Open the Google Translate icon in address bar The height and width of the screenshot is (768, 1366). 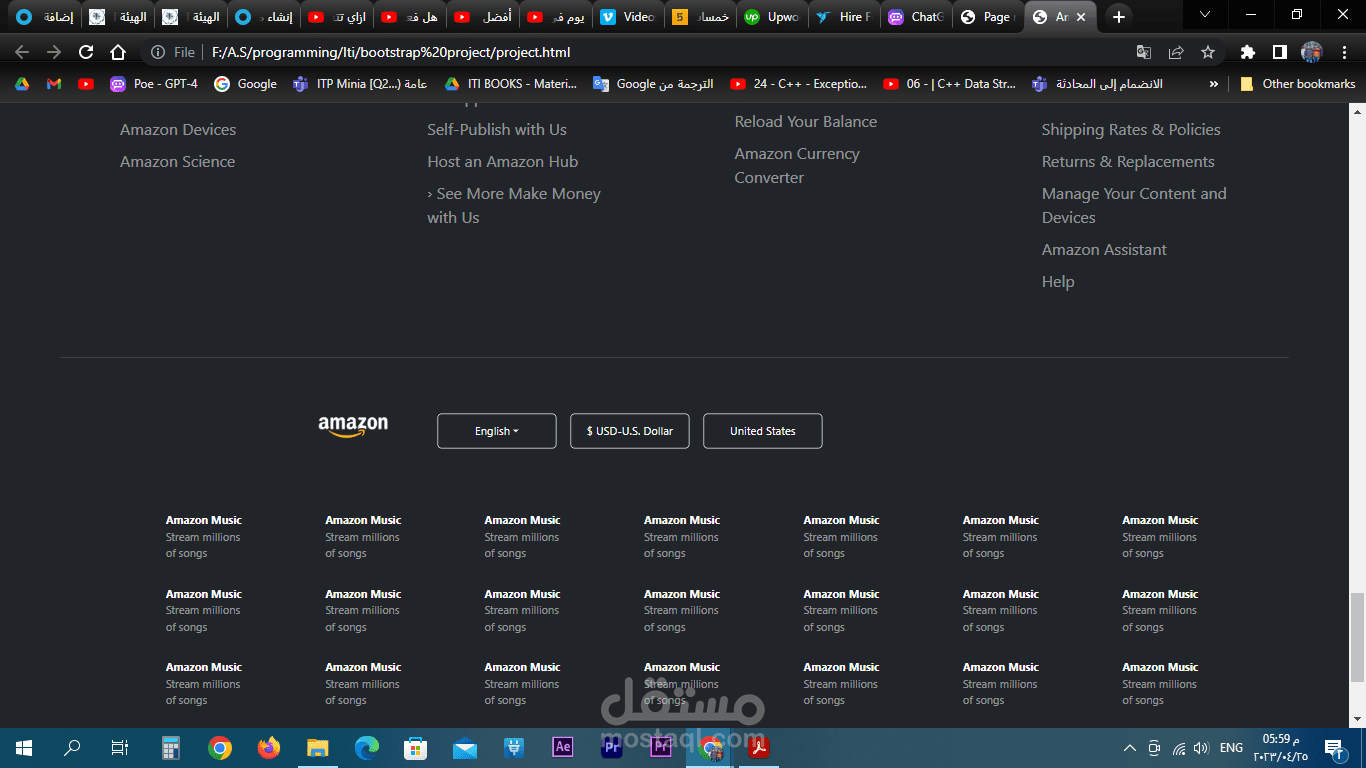point(1144,52)
